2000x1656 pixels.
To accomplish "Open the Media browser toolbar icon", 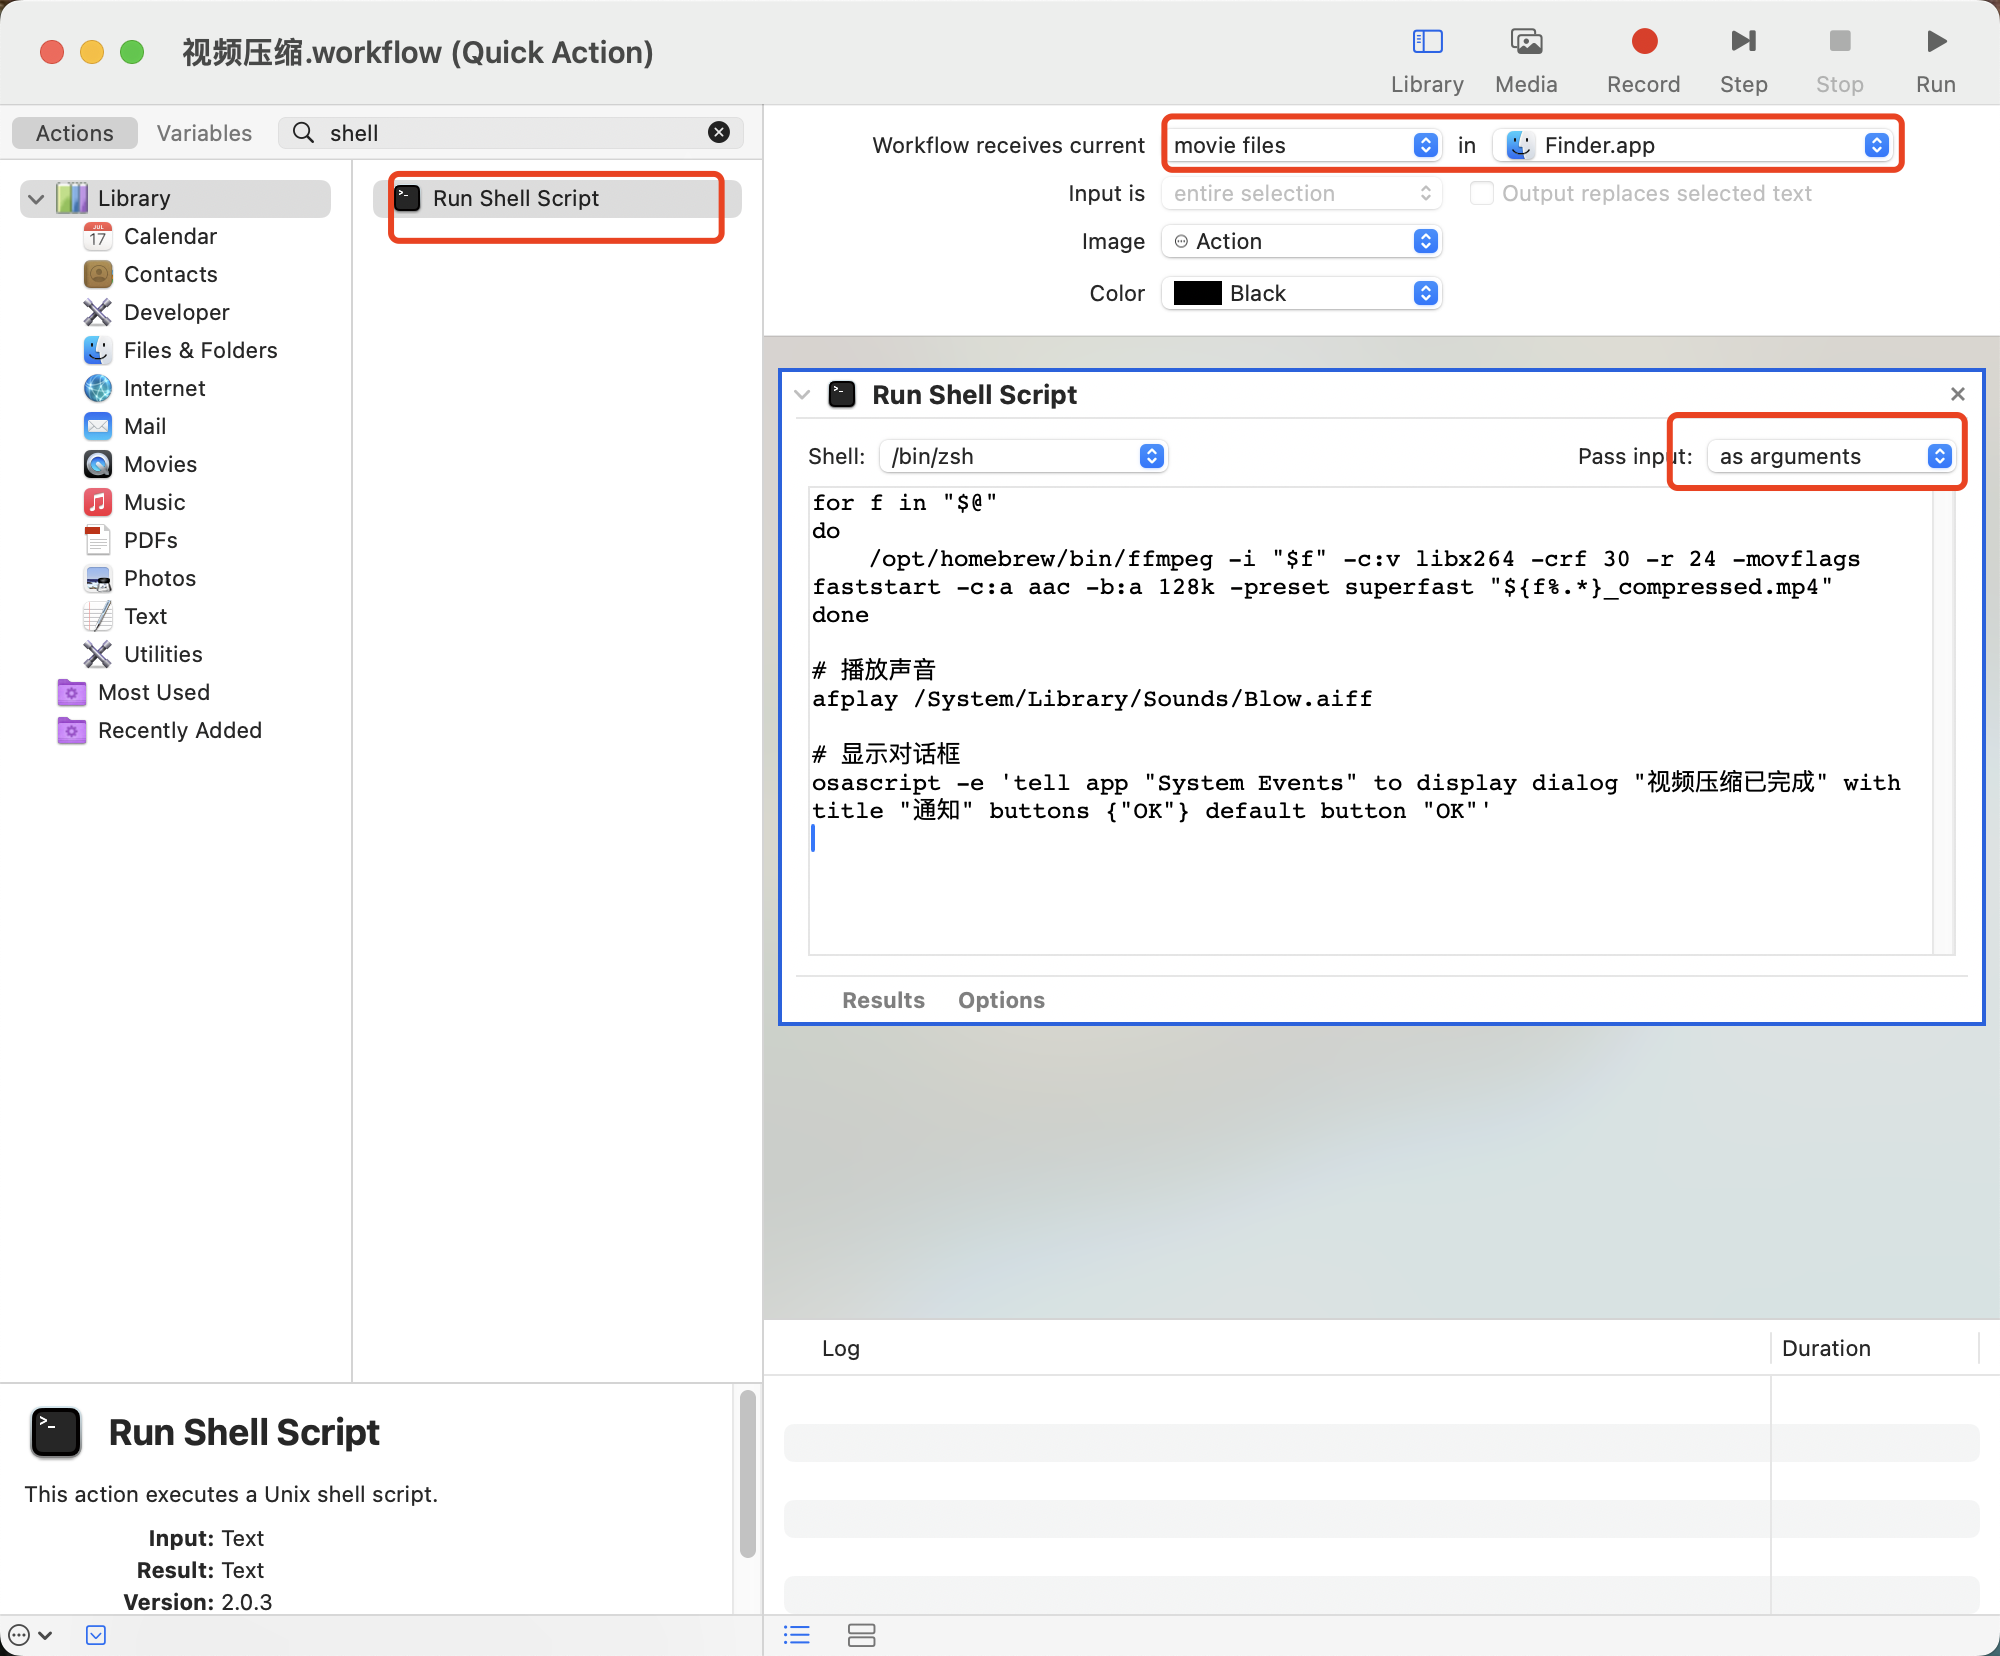I will (1526, 42).
